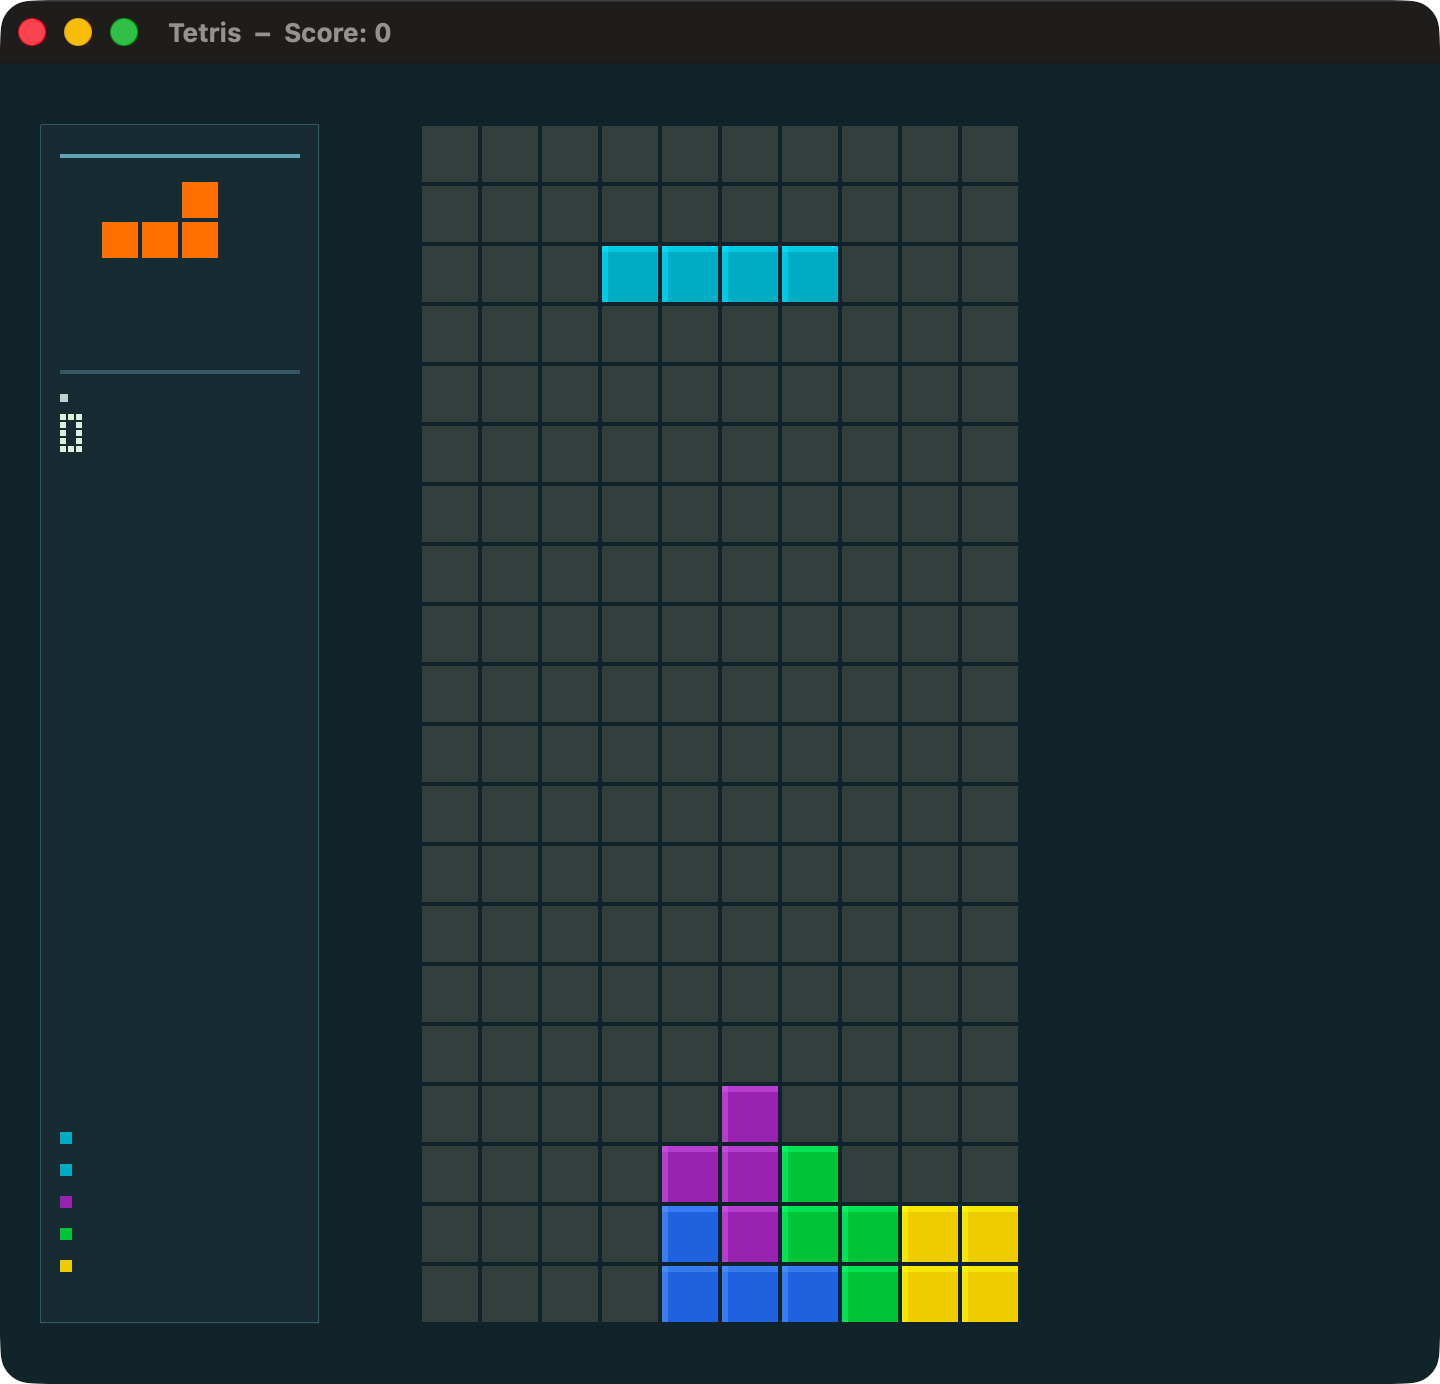Image resolution: width=1440 pixels, height=1384 pixels.
Task: Click the second divider line below the preview area
Action: coord(180,371)
